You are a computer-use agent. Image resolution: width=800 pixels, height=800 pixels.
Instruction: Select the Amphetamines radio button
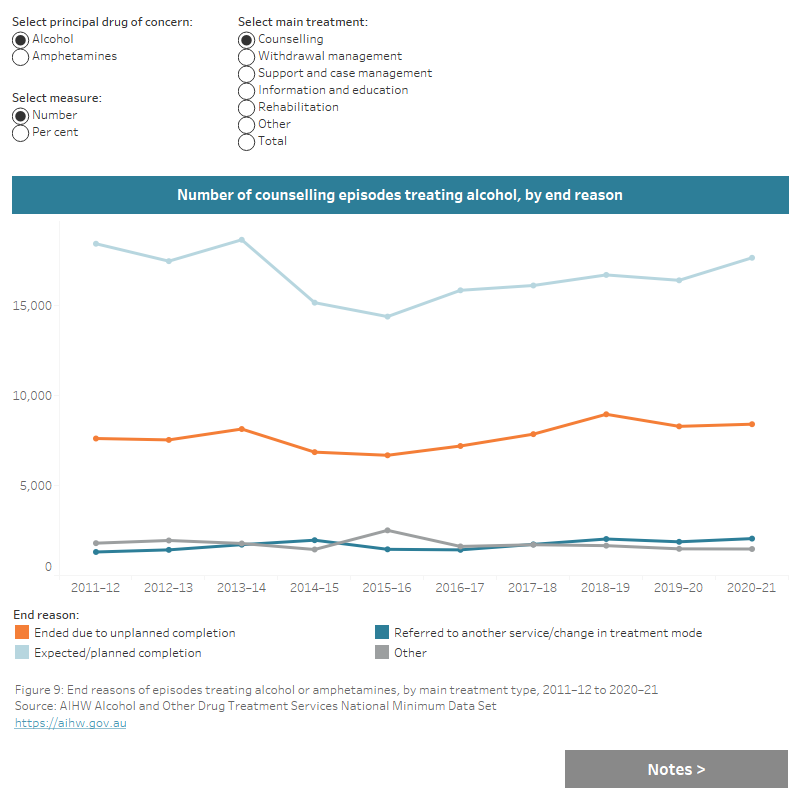tap(19, 56)
